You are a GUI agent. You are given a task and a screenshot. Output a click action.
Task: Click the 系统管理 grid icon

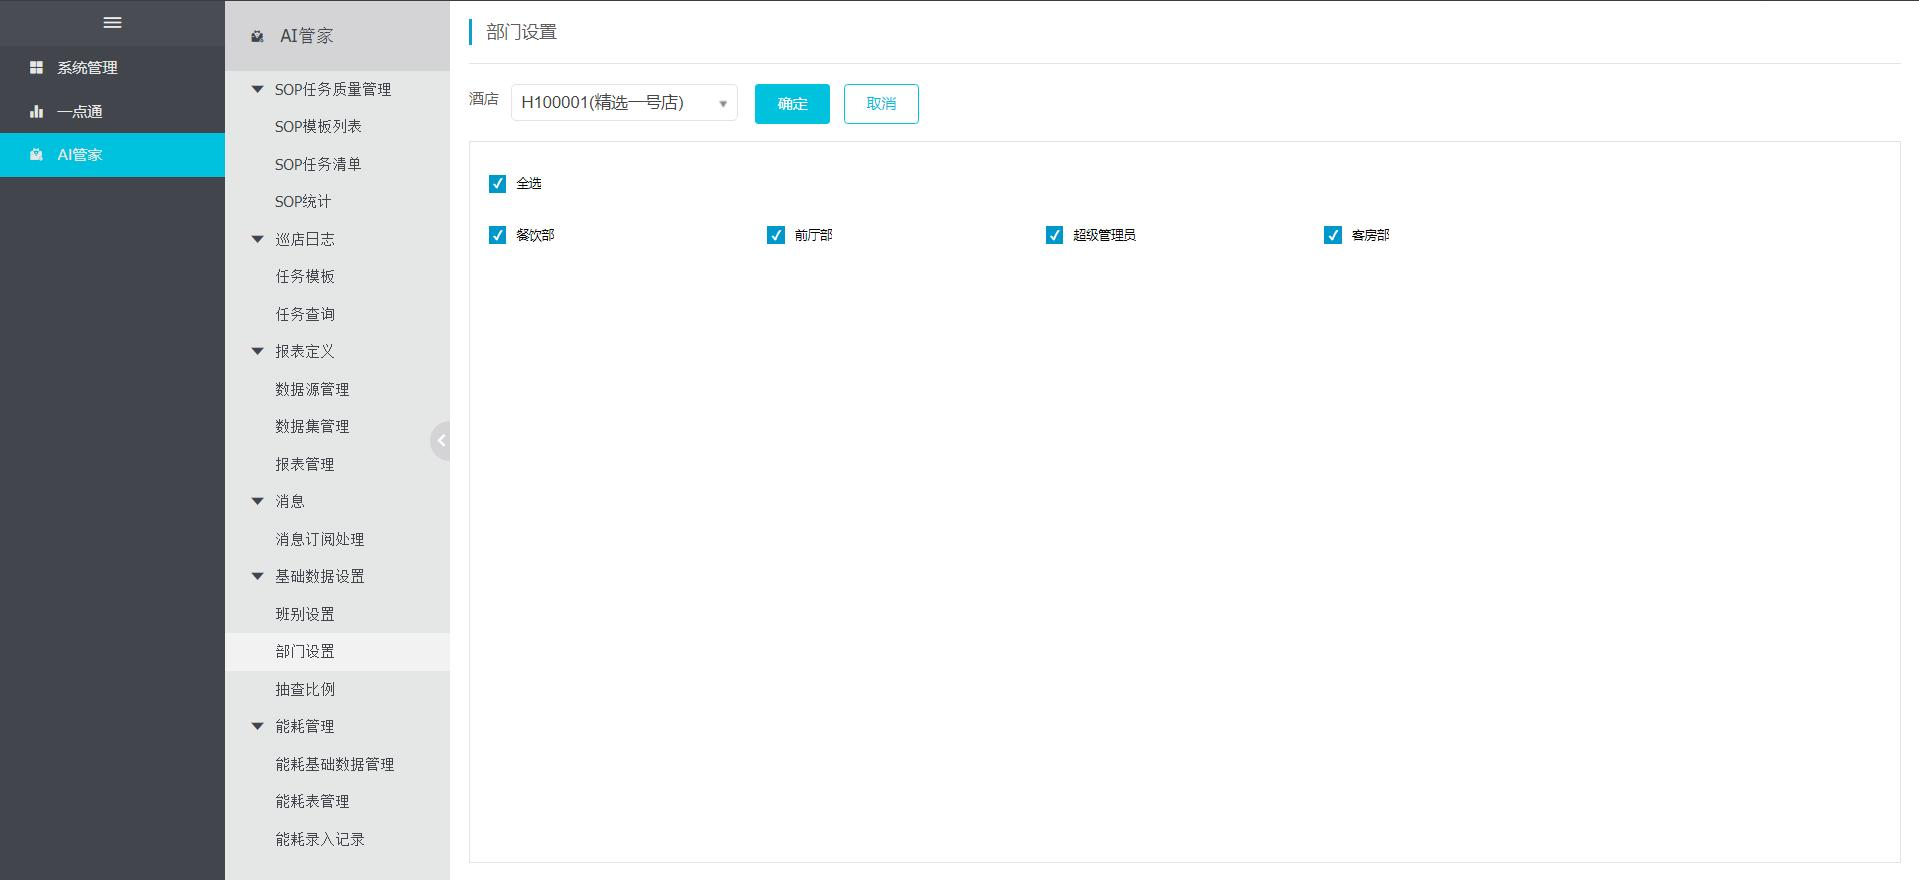pos(36,67)
